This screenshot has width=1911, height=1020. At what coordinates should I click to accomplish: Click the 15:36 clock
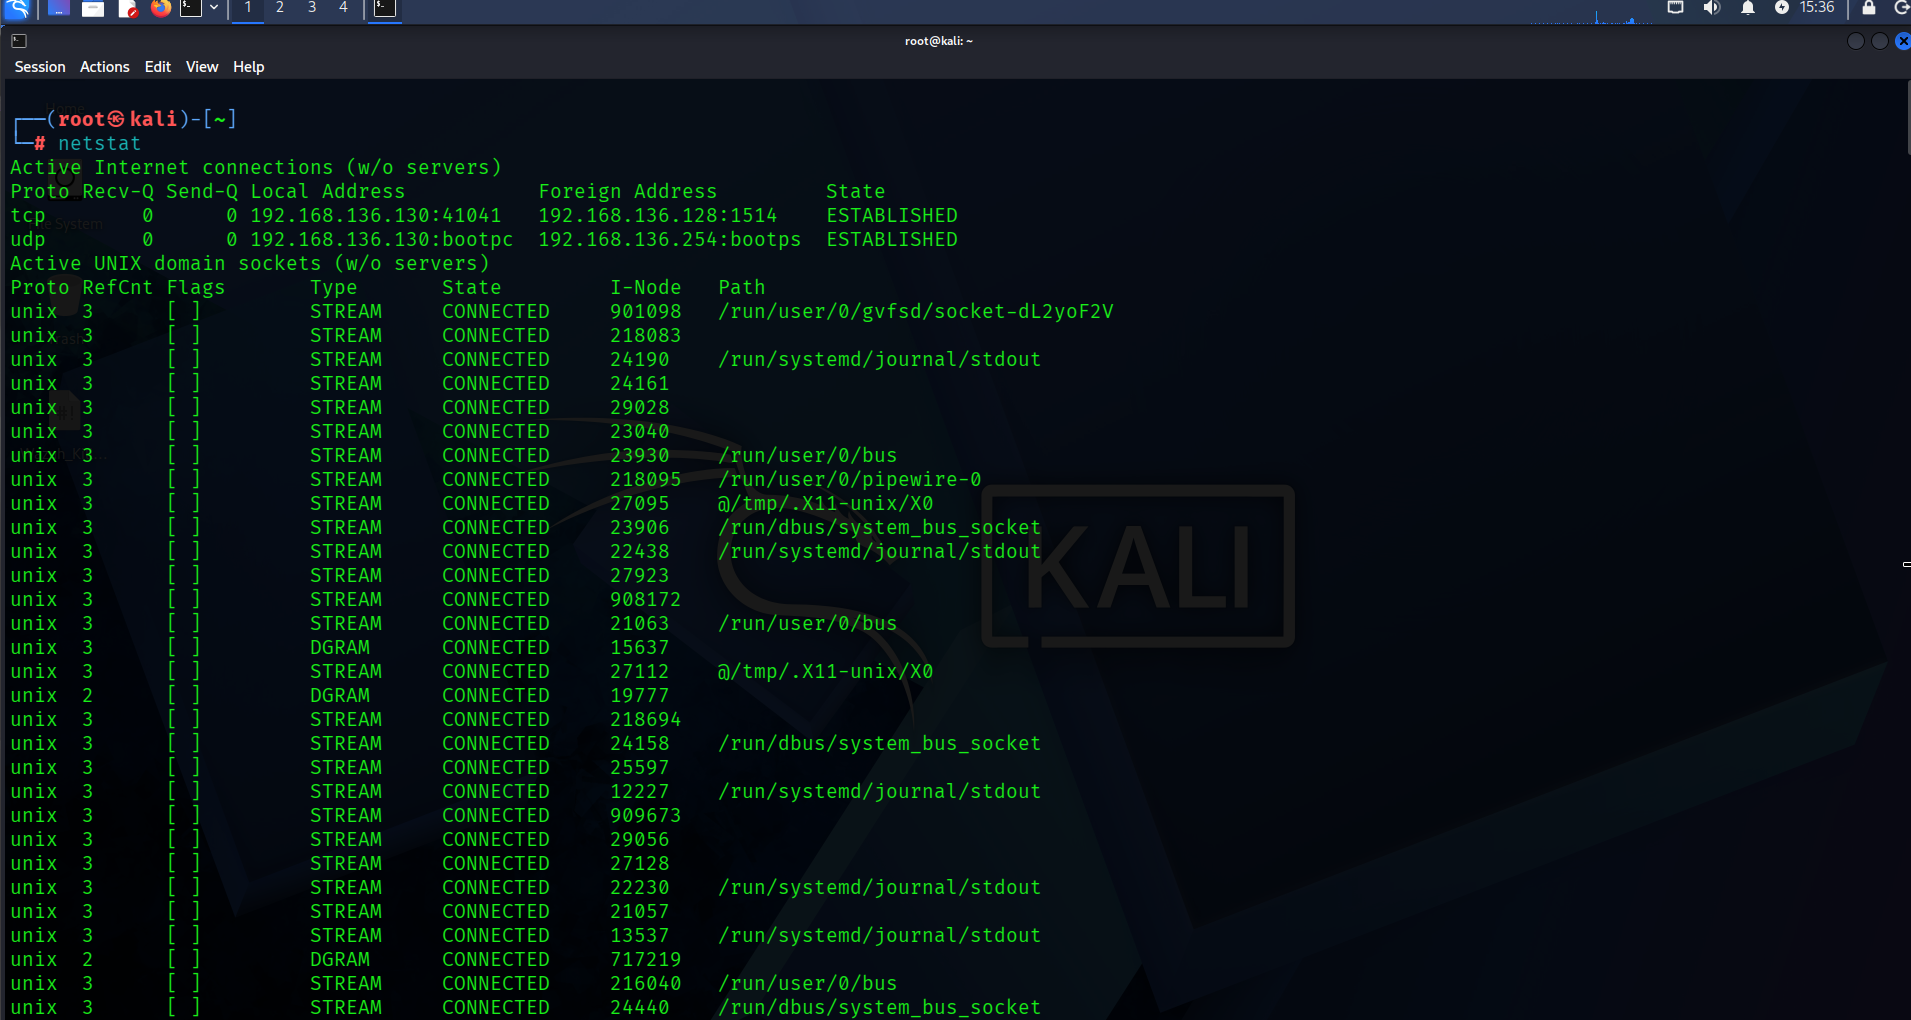(1817, 8)
